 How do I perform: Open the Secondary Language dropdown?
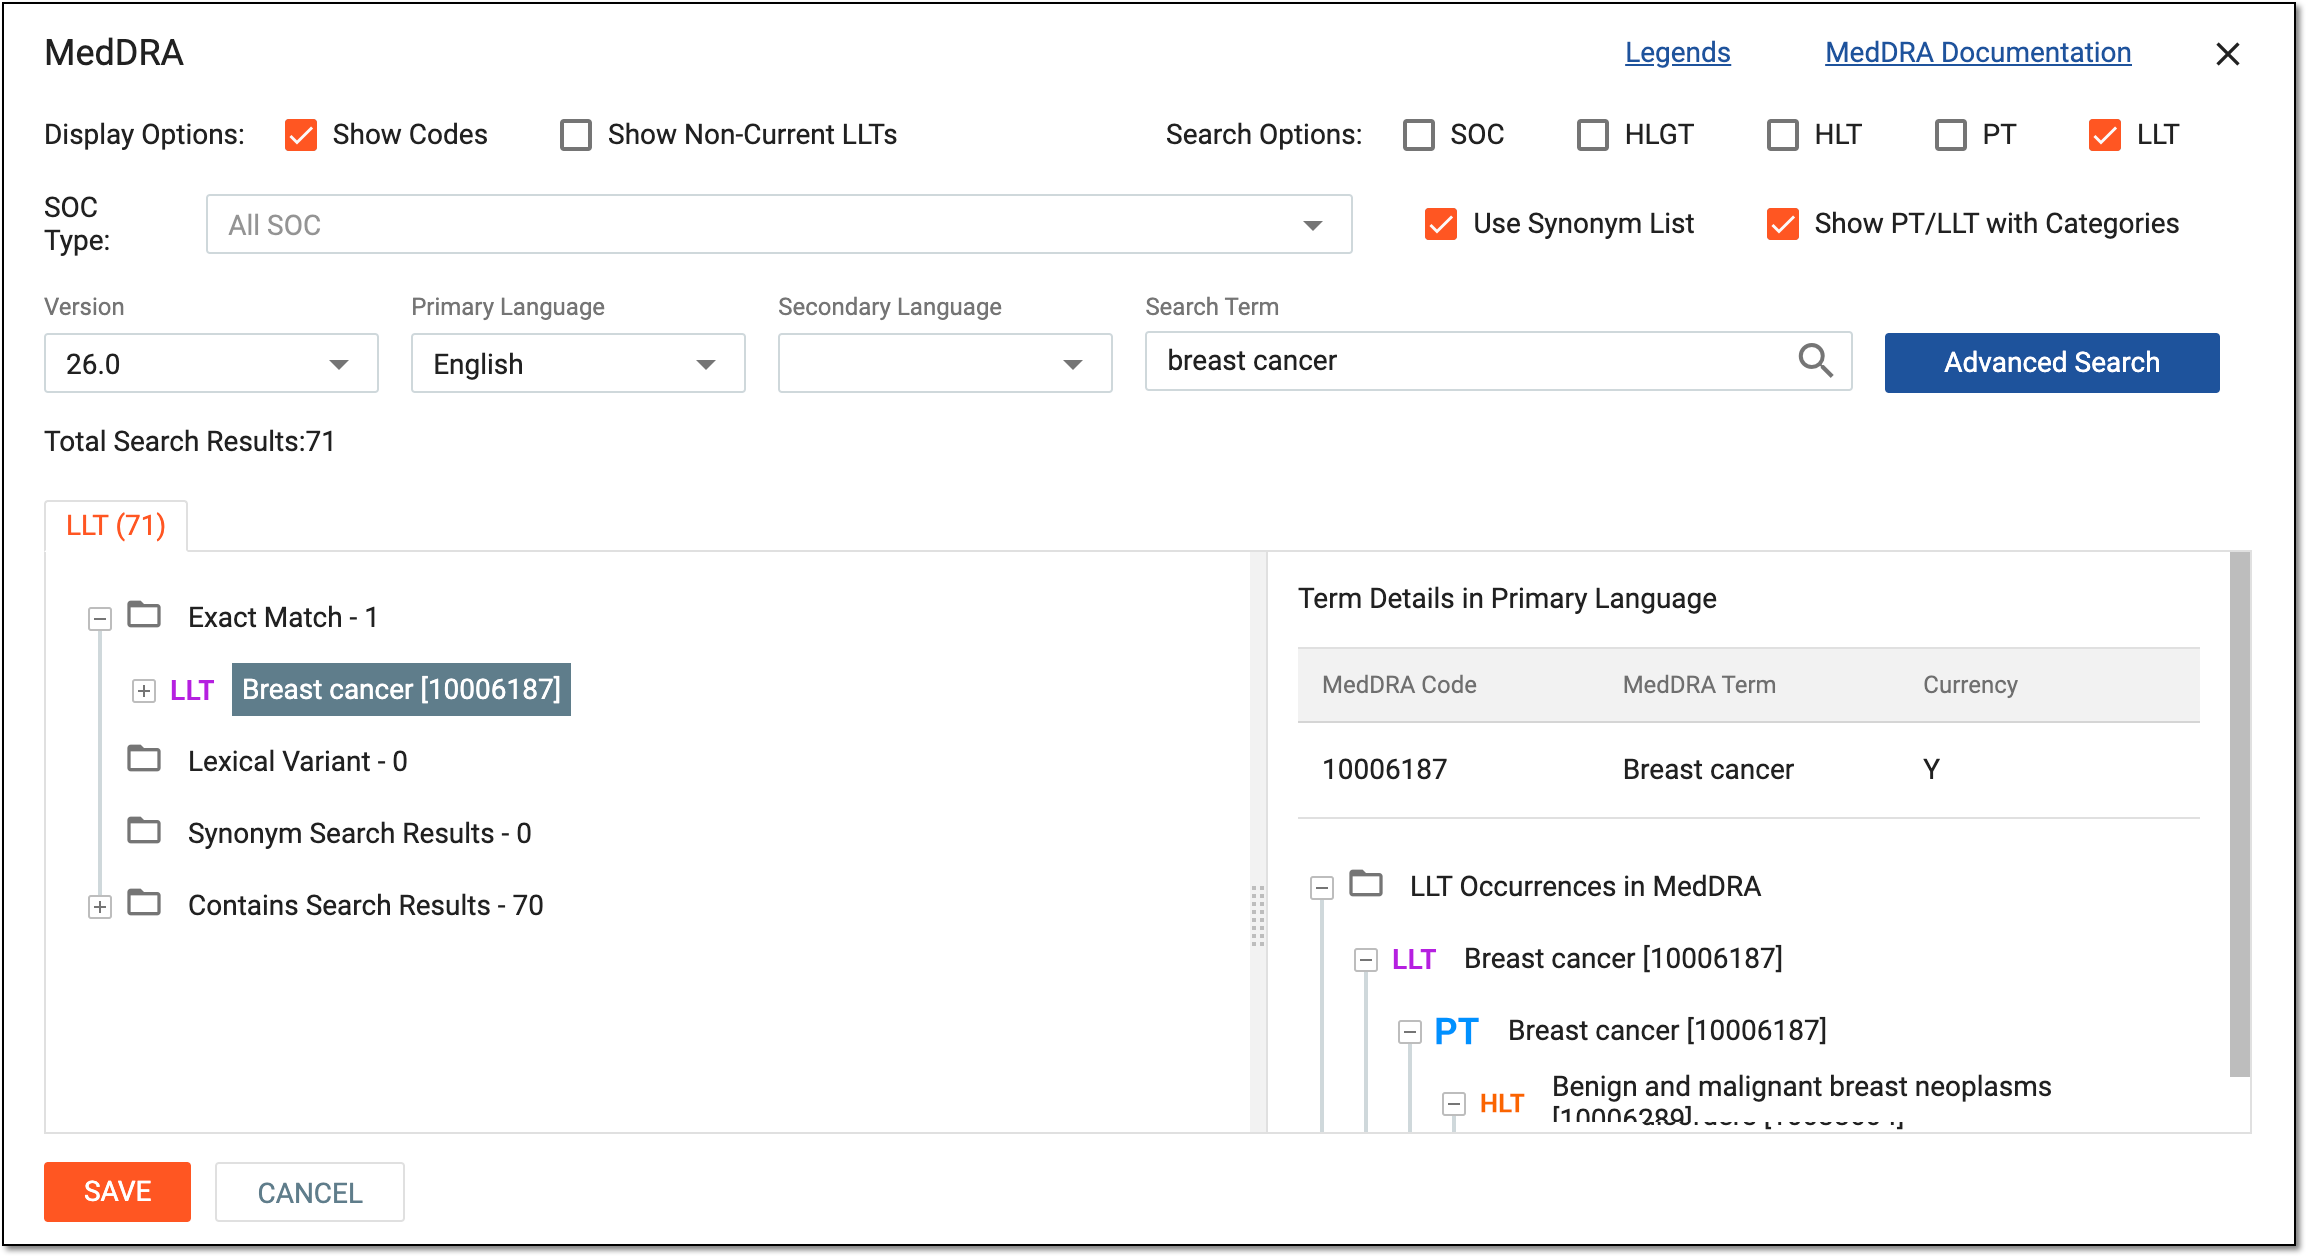(x=945, y=364)
